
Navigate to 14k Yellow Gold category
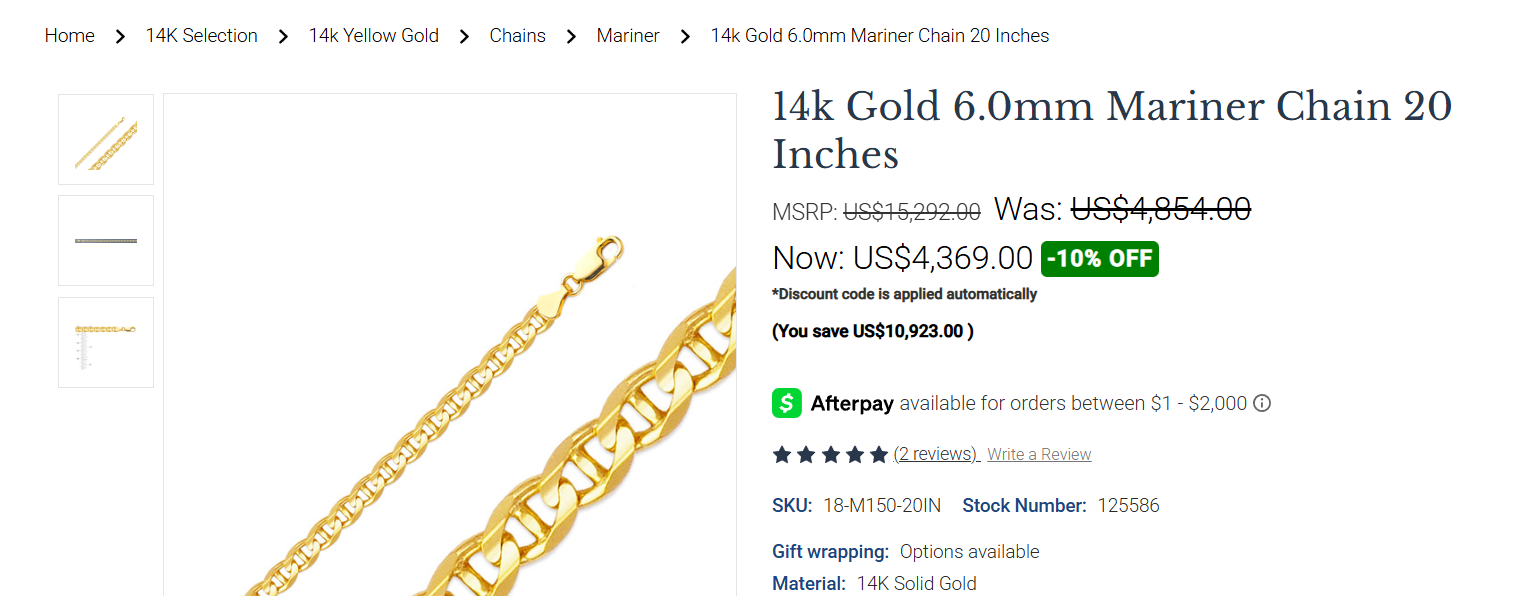(374, 36)
